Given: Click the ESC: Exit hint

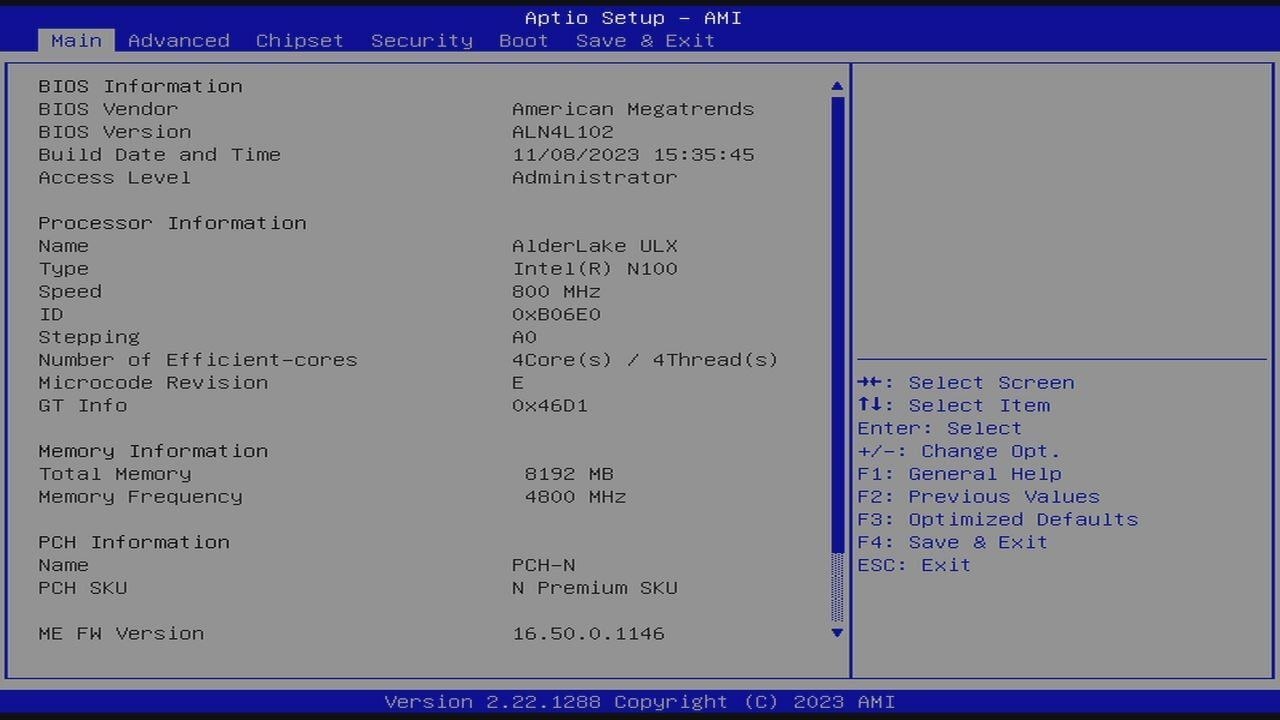Looking at the screenshot, I should point(914,565).
